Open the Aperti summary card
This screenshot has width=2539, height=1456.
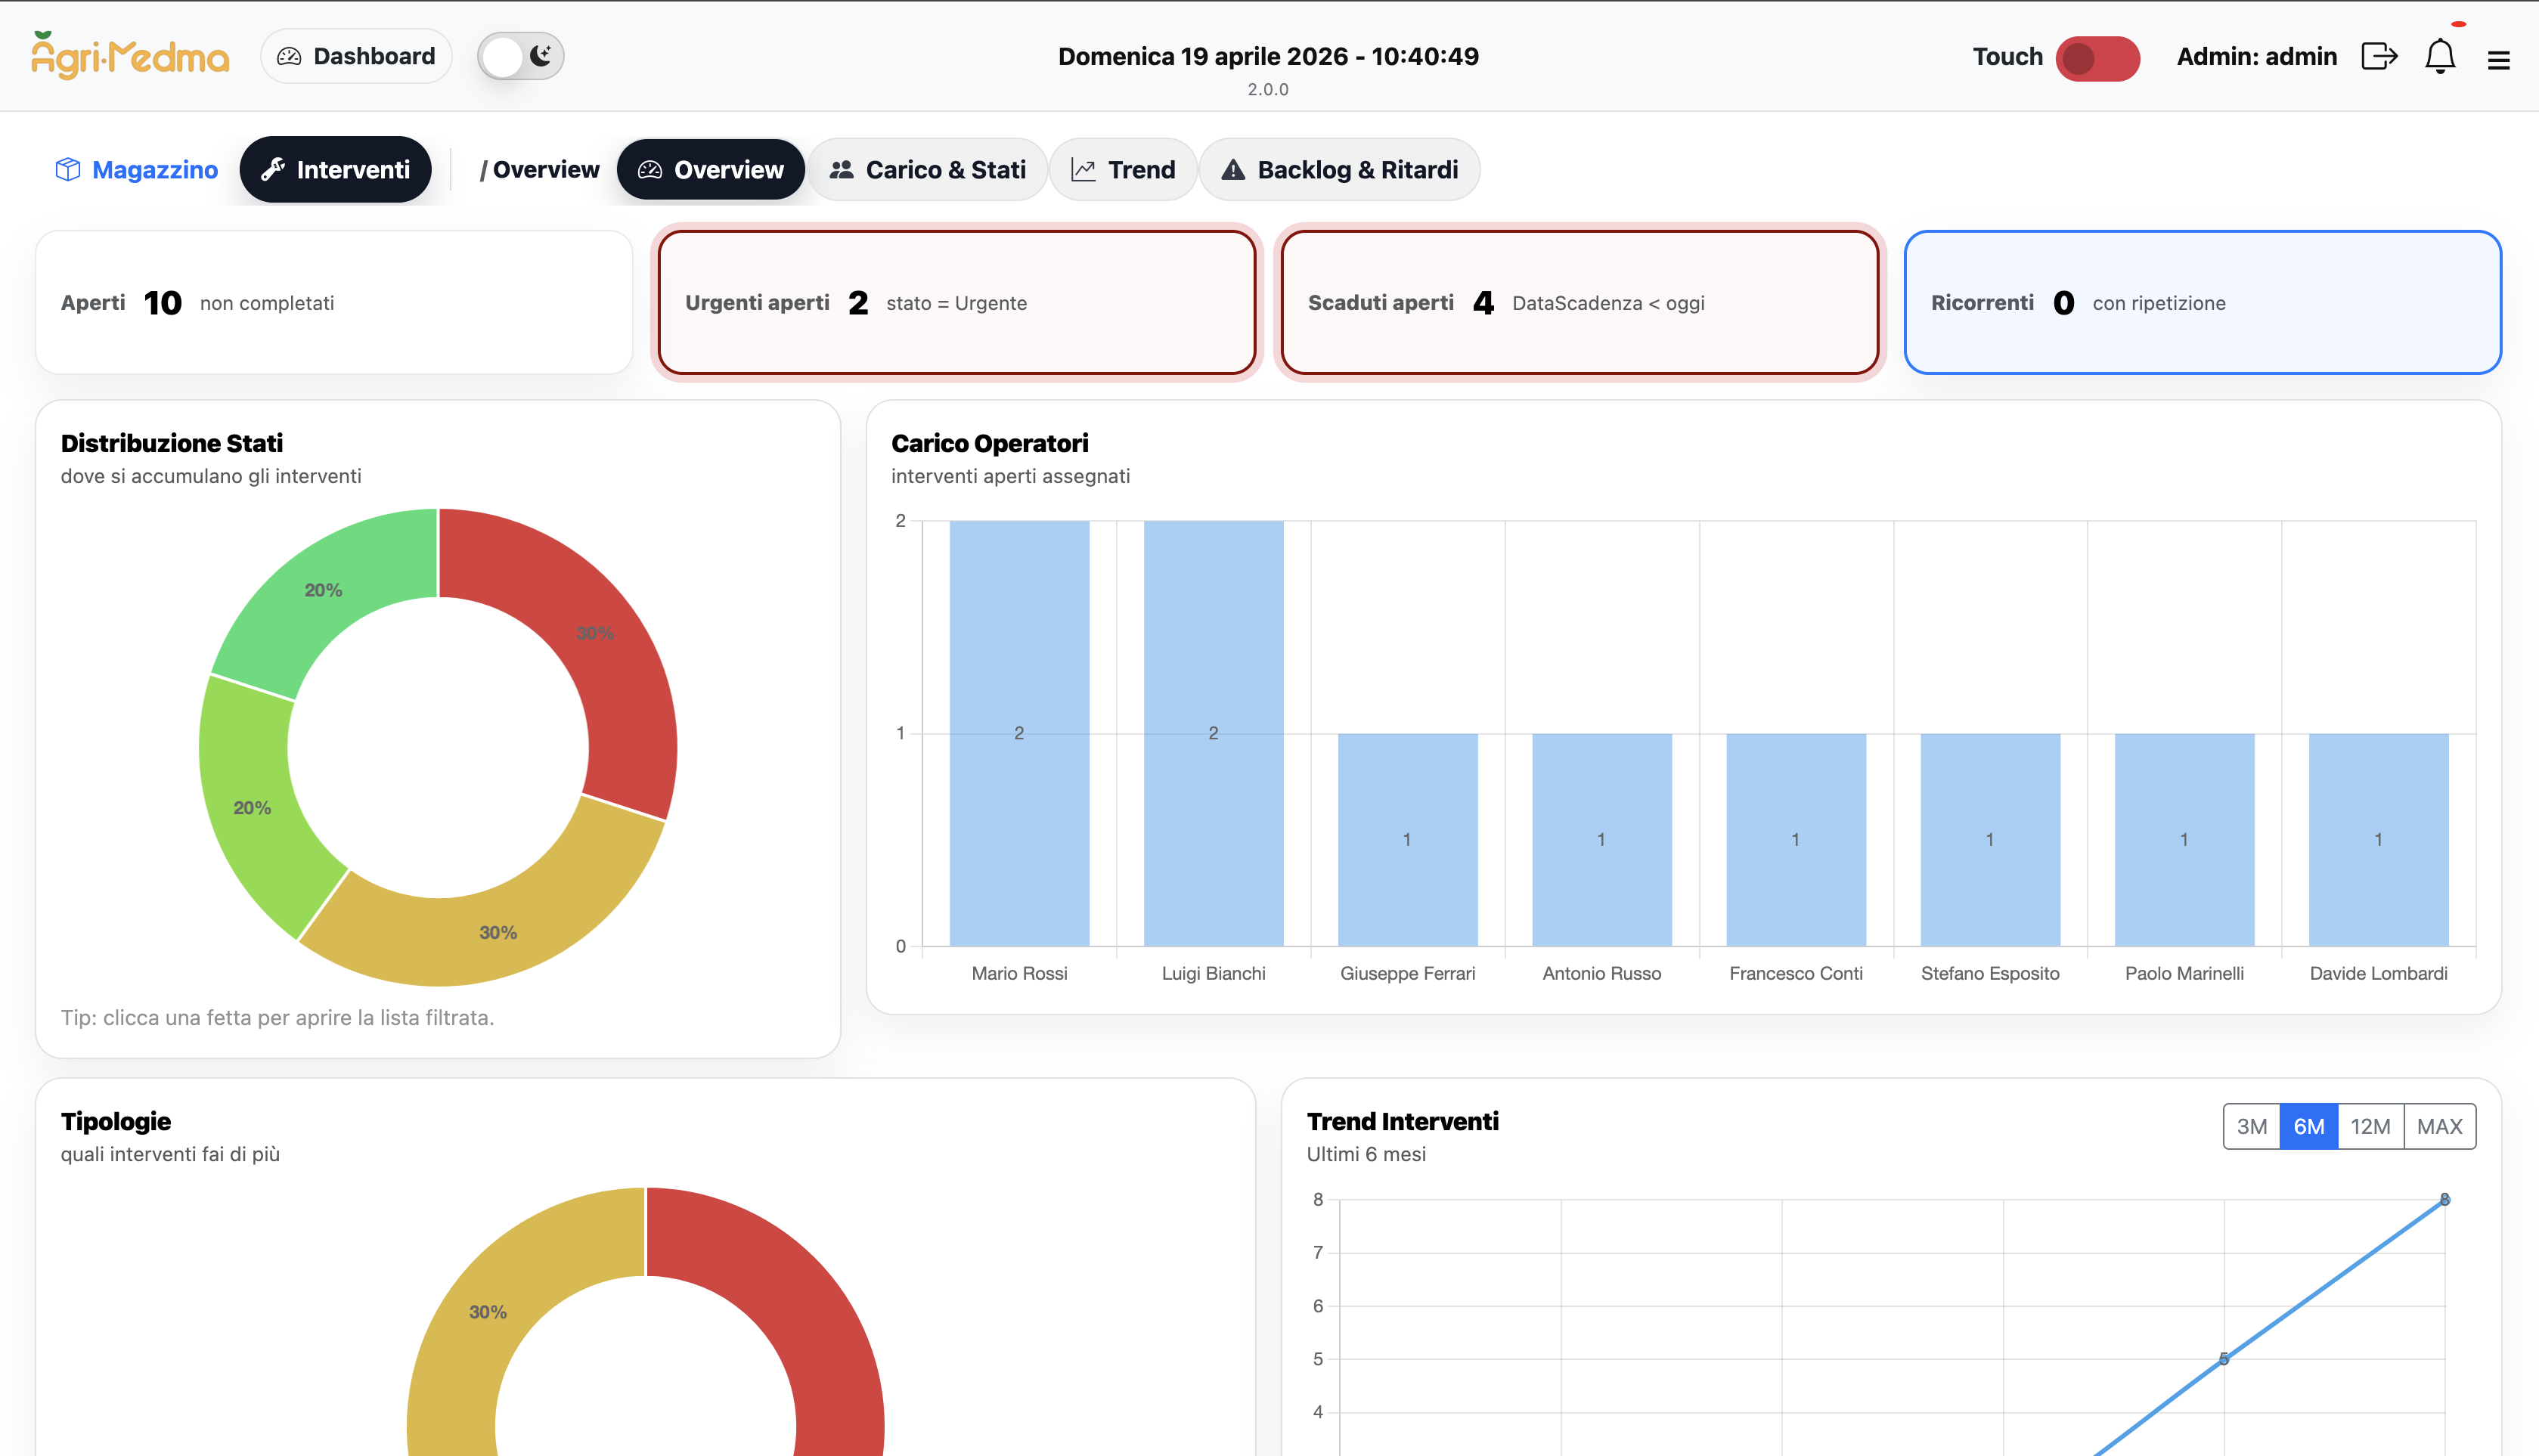pyautogui.click(x=334, y=303)
